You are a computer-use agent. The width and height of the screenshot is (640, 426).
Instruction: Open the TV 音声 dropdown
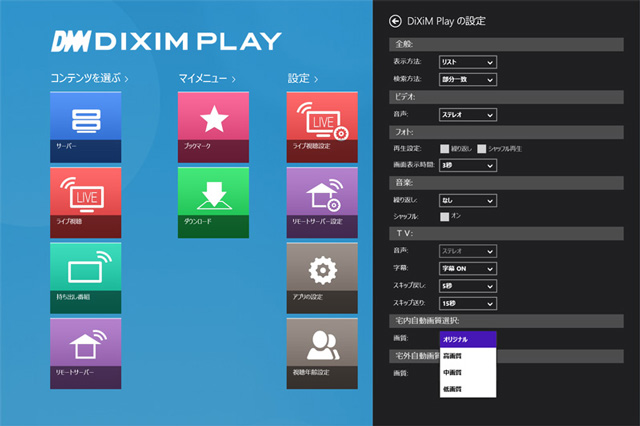468,251
